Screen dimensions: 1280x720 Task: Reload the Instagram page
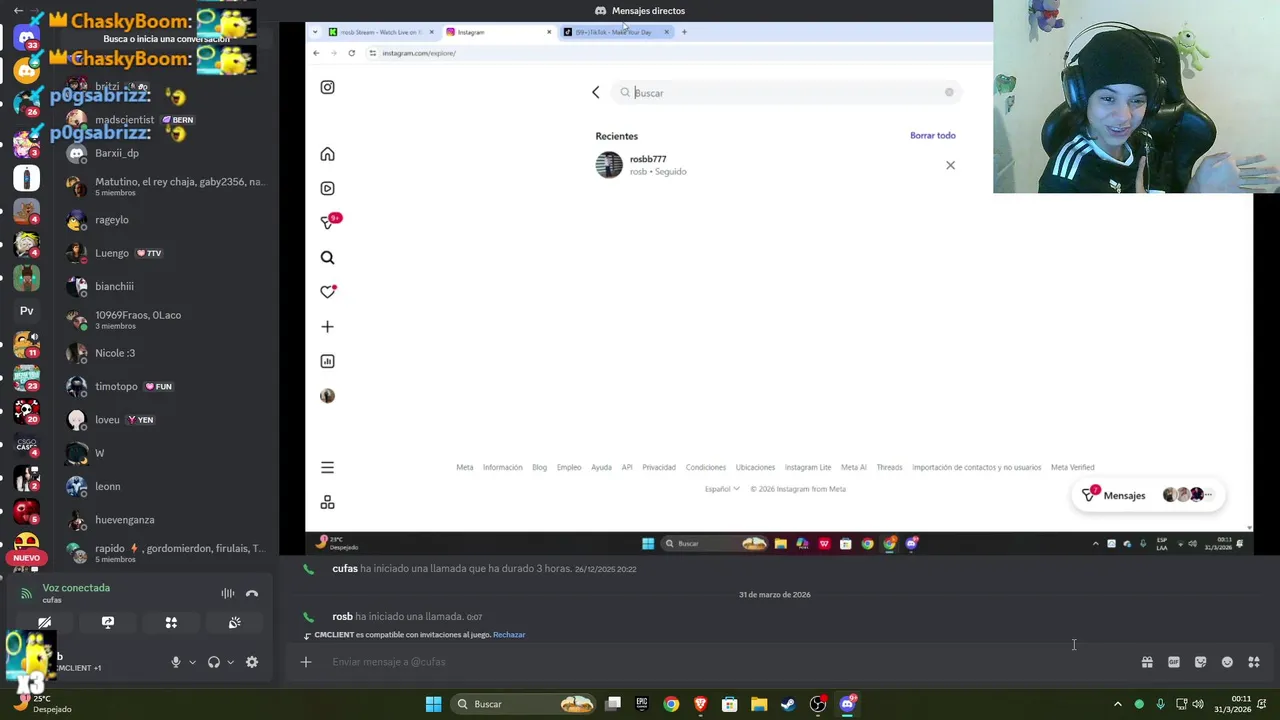click(x=351, y=53)
